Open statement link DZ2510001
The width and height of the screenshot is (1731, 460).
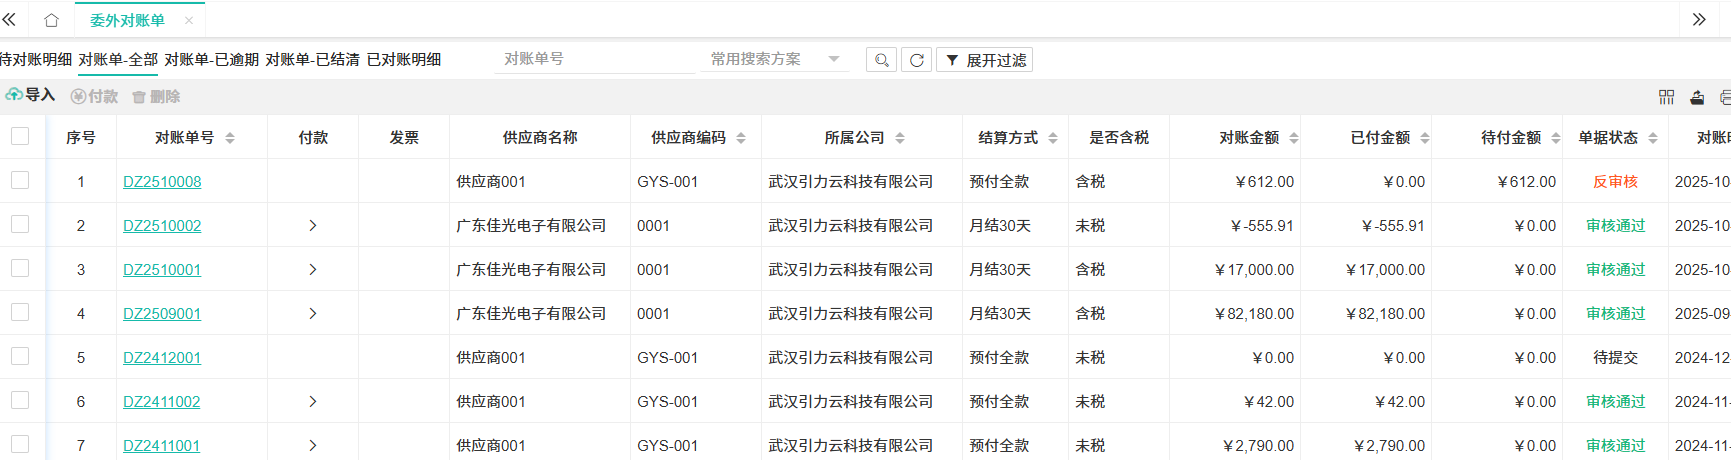tap(162, 270)
